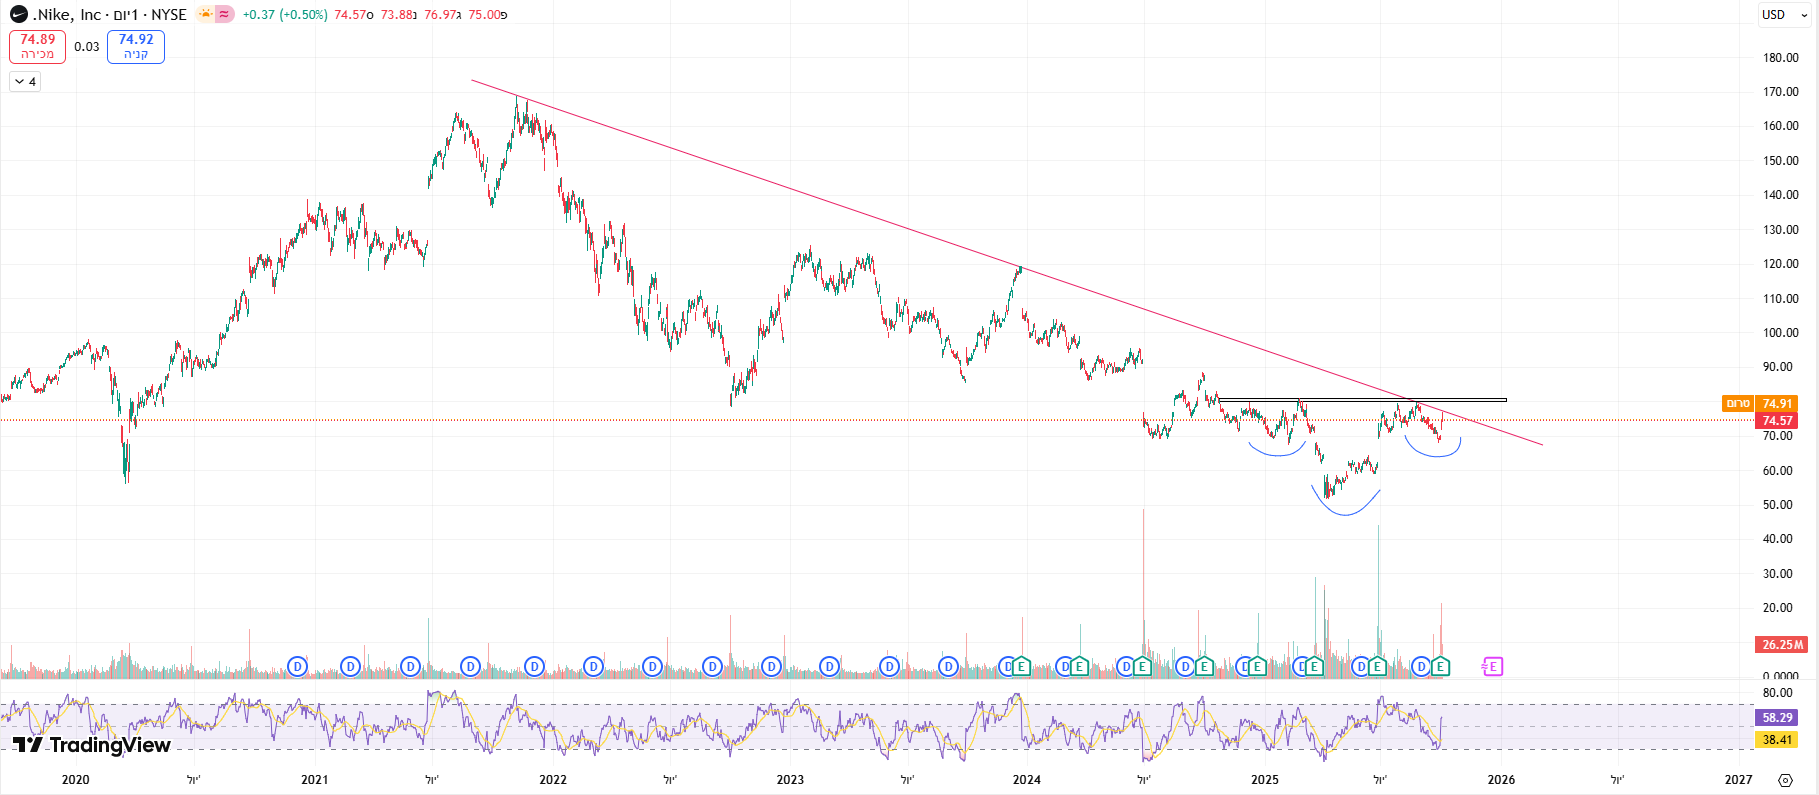The width and height of the screenshot is (1819, 795).
Task: Open the third 2024 dividend D marker
Action: coord(1185,666)
